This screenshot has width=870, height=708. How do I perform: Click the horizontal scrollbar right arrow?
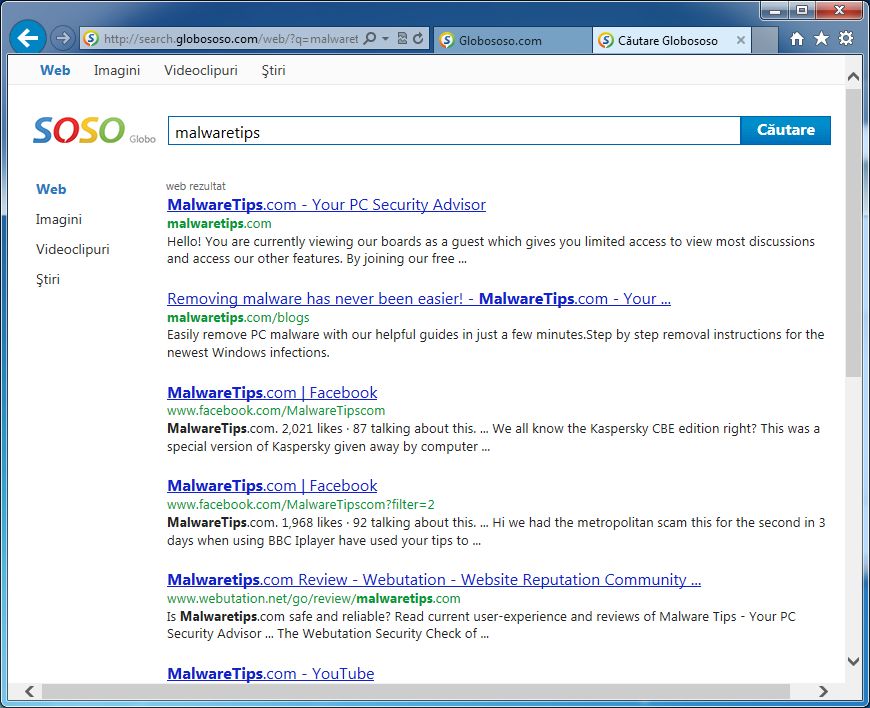click(x=823, y=691)
